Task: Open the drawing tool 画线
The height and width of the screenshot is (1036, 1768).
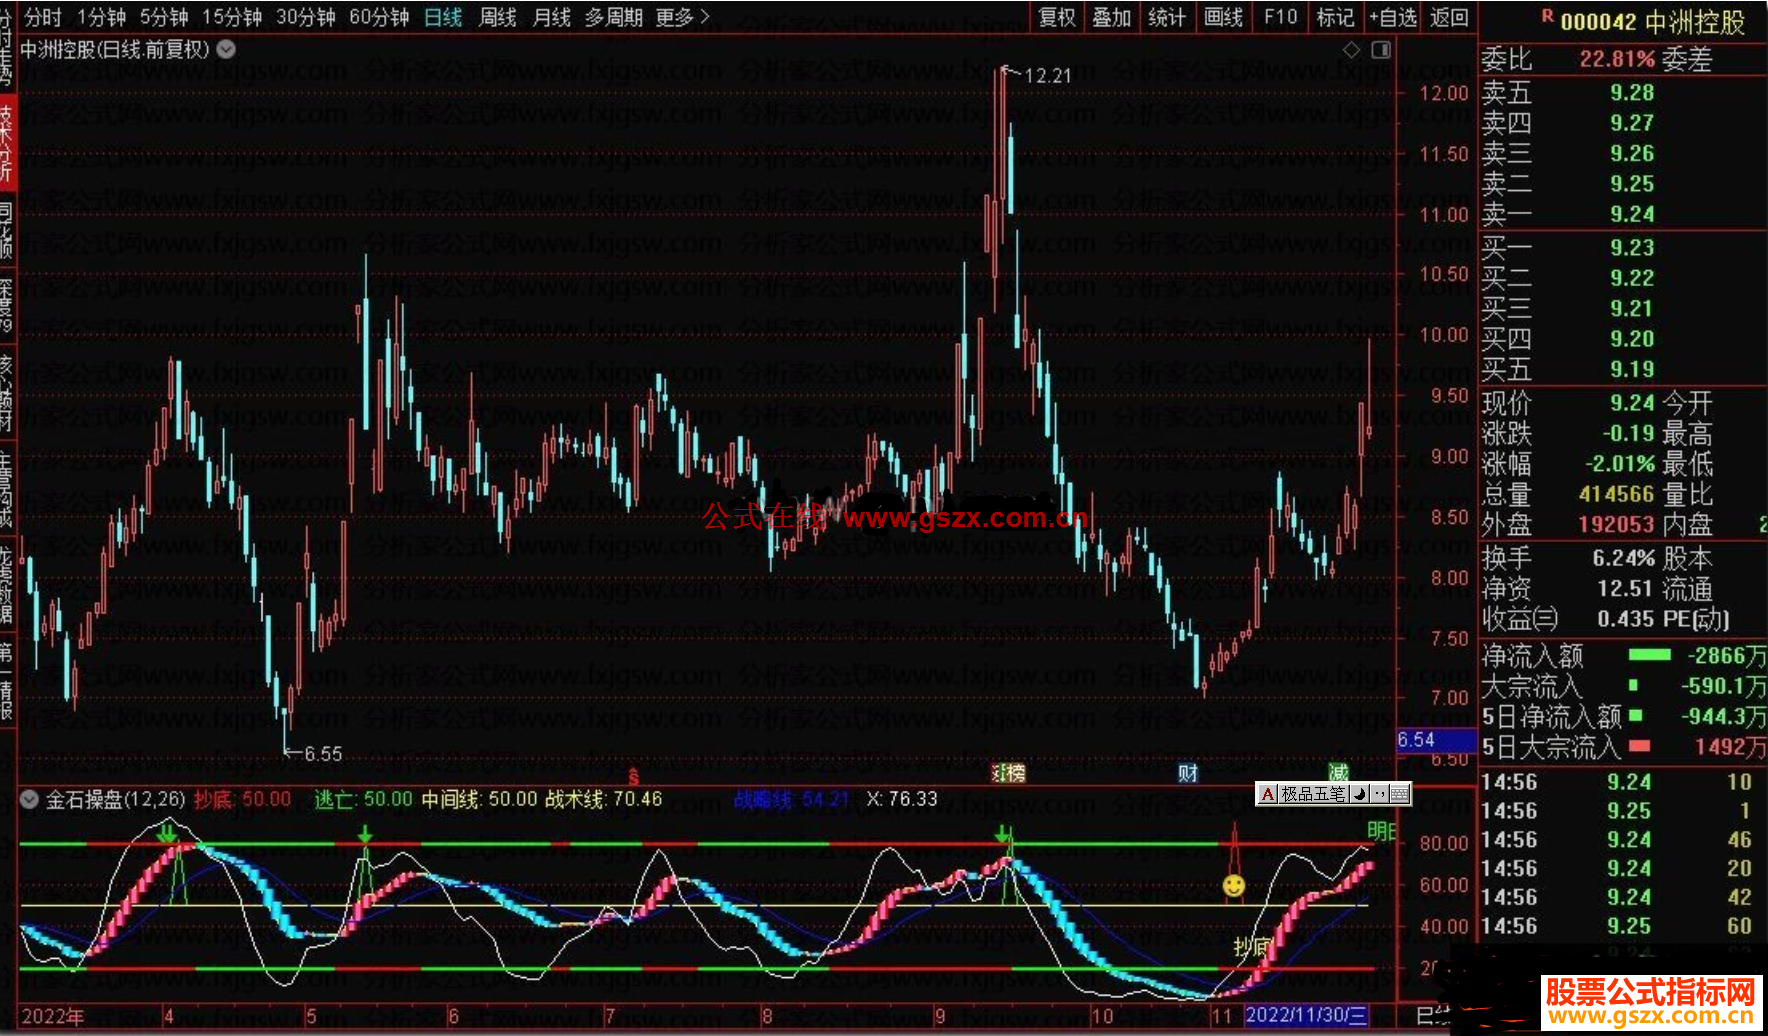Action: 1223,17
